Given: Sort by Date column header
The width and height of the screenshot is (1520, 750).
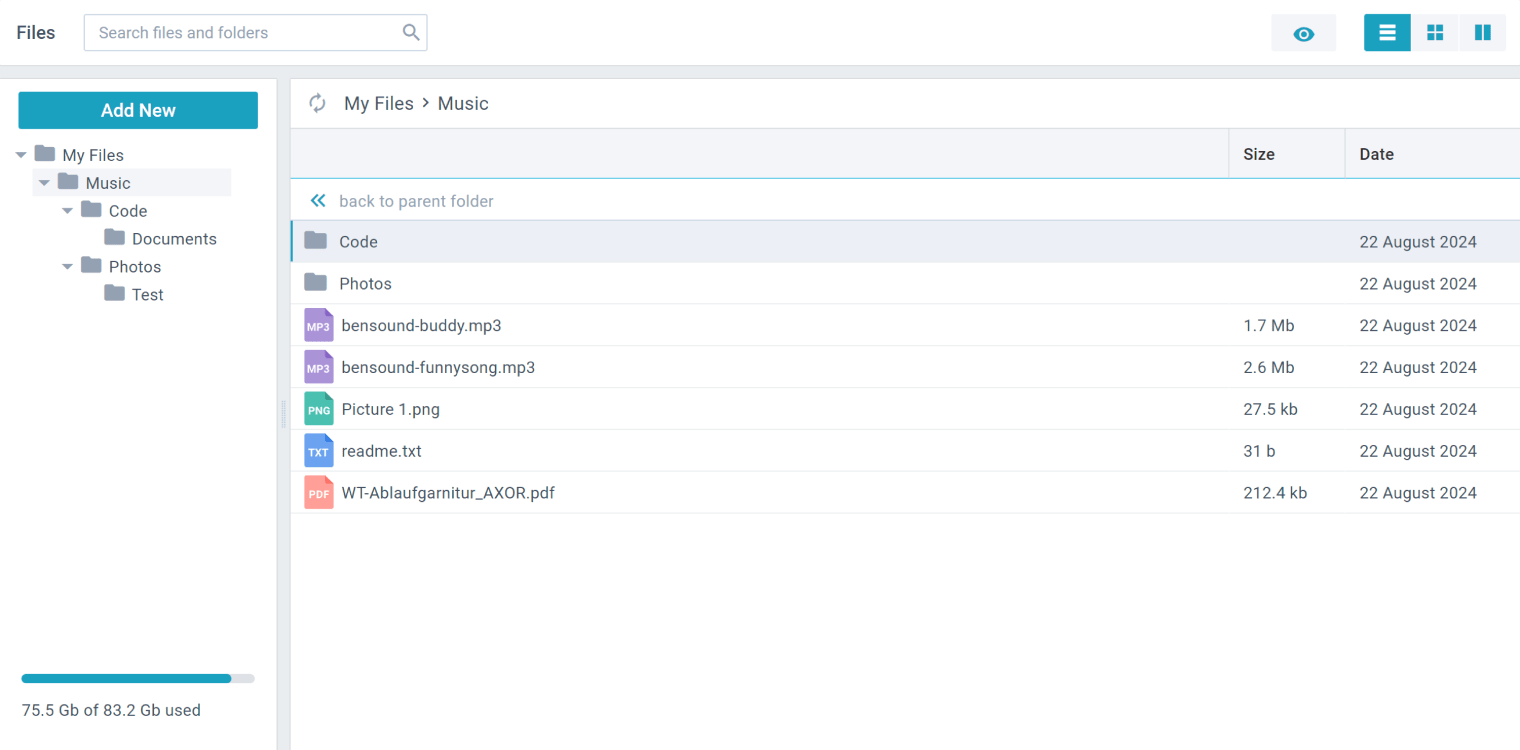Looking at the screenshot, I should click(1432, 154).
